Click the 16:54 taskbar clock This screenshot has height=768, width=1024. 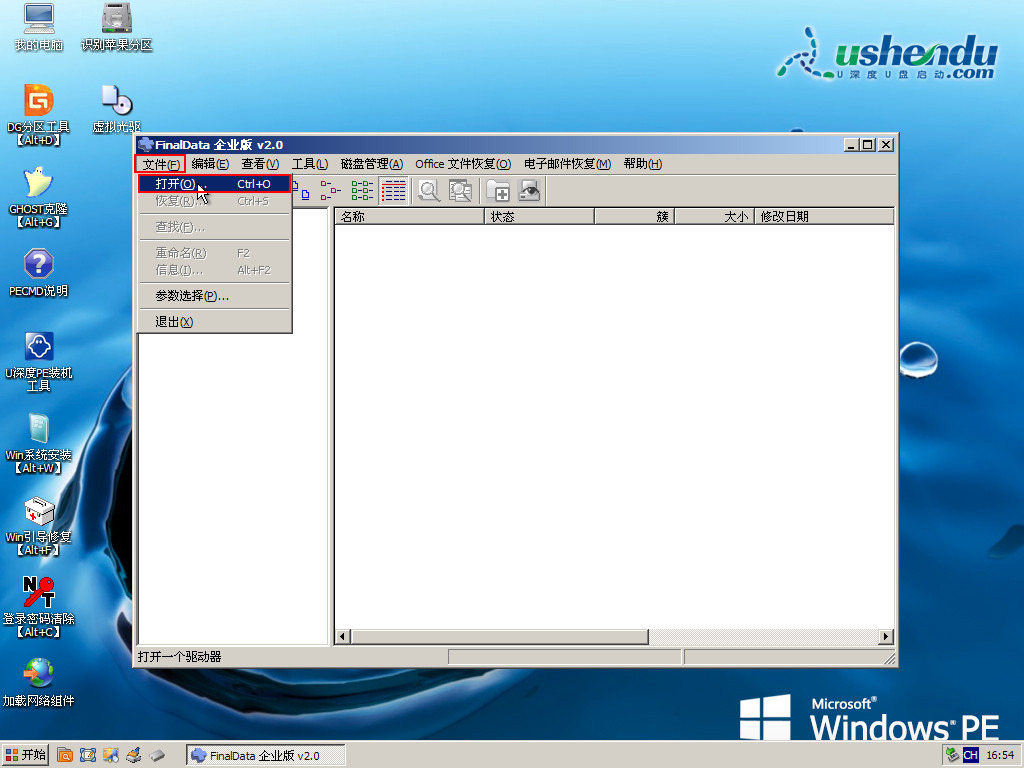1000,755
